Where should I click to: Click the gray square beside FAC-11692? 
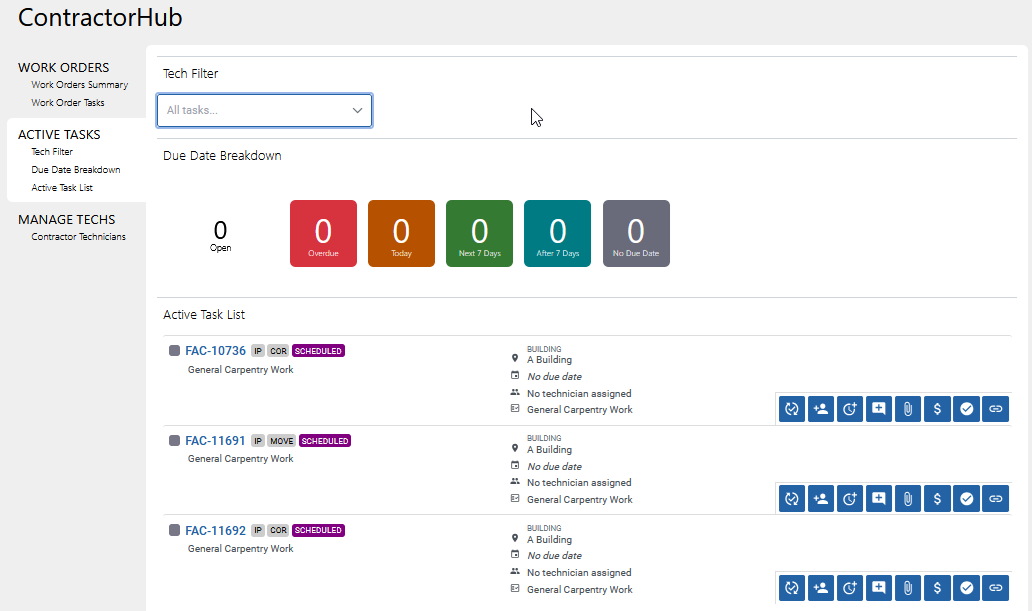pyautogui.click(x=174, y=531)
